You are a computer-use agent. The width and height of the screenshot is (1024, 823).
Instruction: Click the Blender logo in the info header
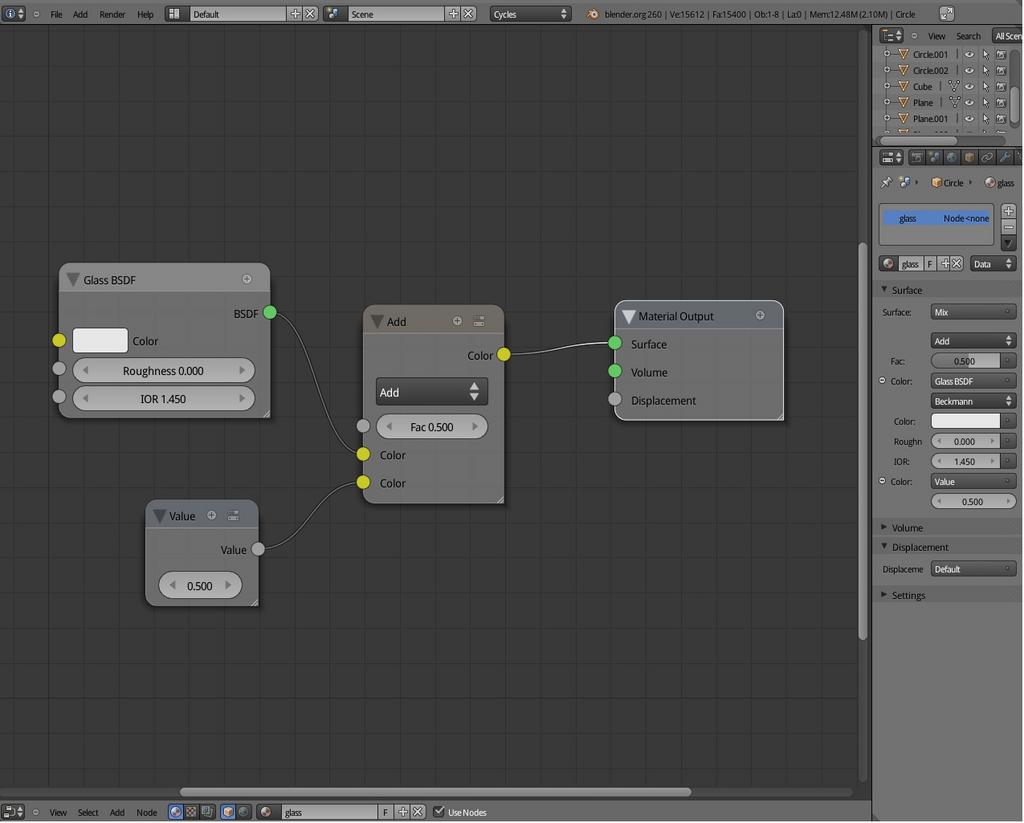(x=592, y=14)
